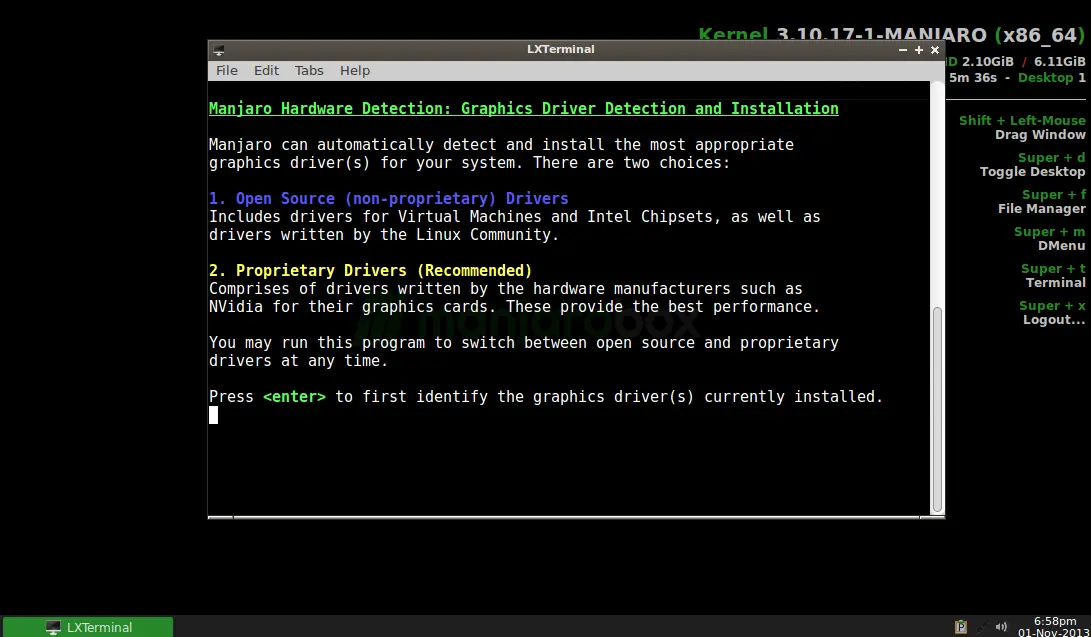Click the date 01-Nov-2013

click(x=1054, y=632)
